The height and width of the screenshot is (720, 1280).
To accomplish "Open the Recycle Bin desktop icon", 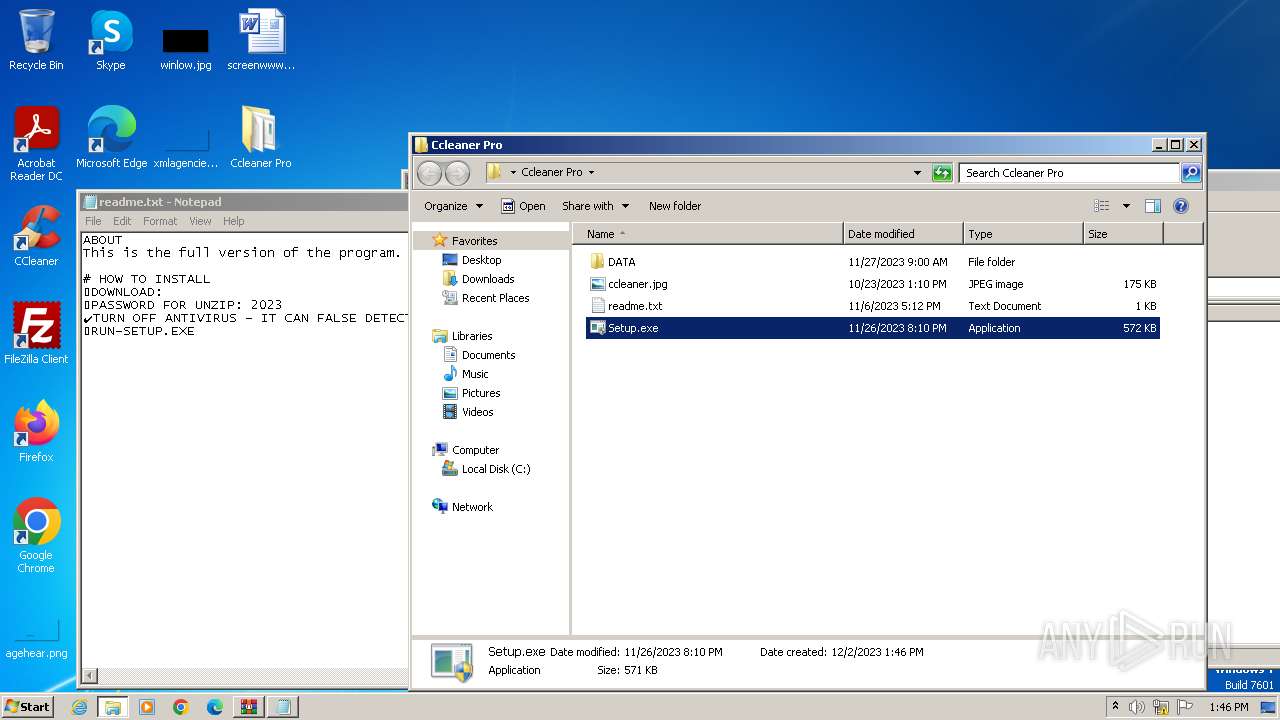I will click(x=36, y=40).
